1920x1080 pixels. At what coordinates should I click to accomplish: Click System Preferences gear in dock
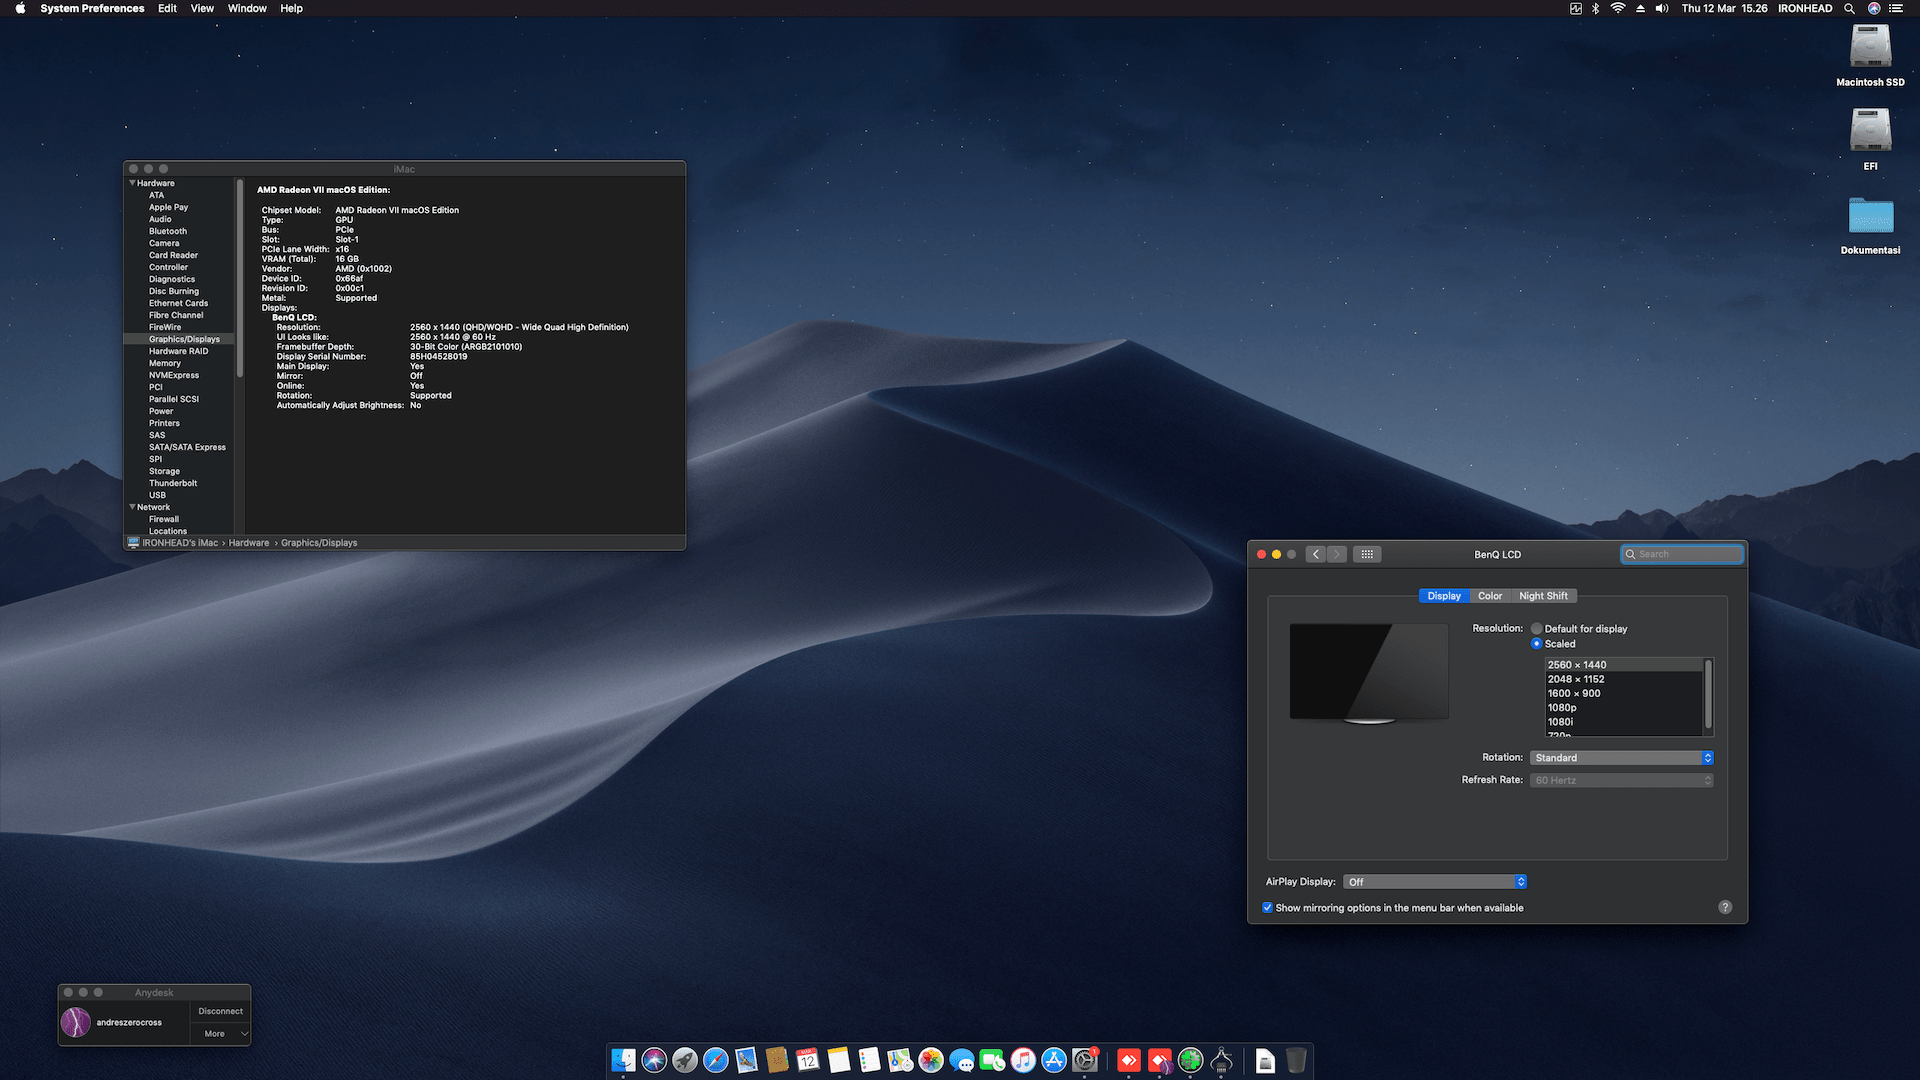tap(1085, 1060)
